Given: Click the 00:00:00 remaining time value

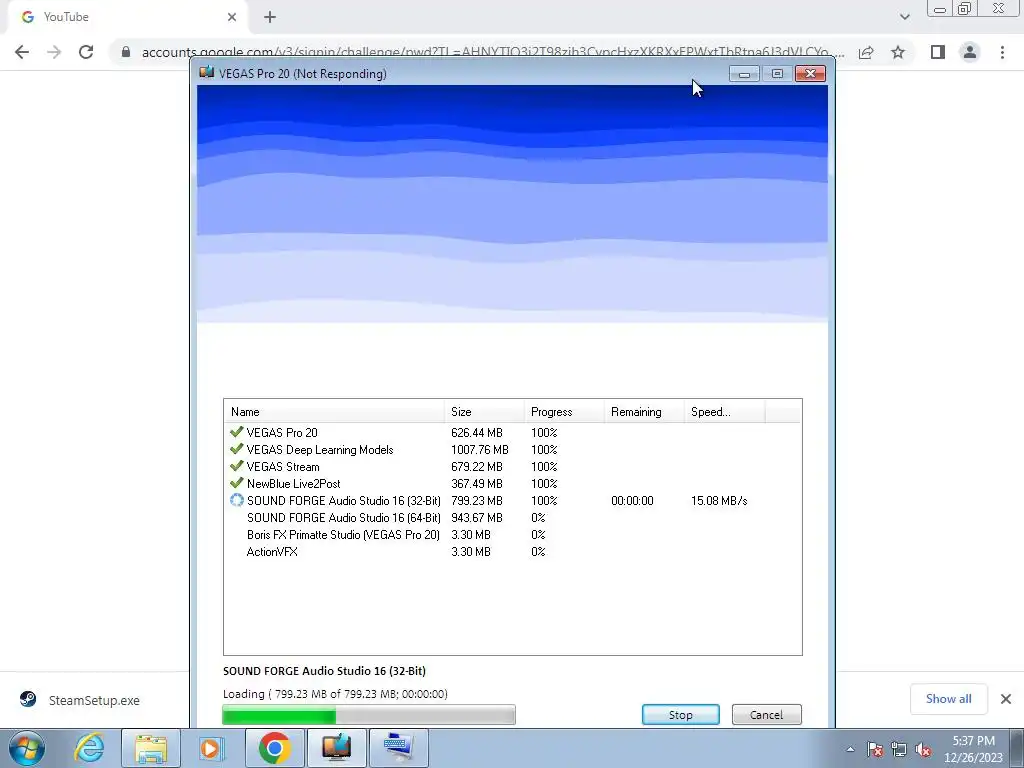Looking at the screenshot, I should click(x=632, y=501).
